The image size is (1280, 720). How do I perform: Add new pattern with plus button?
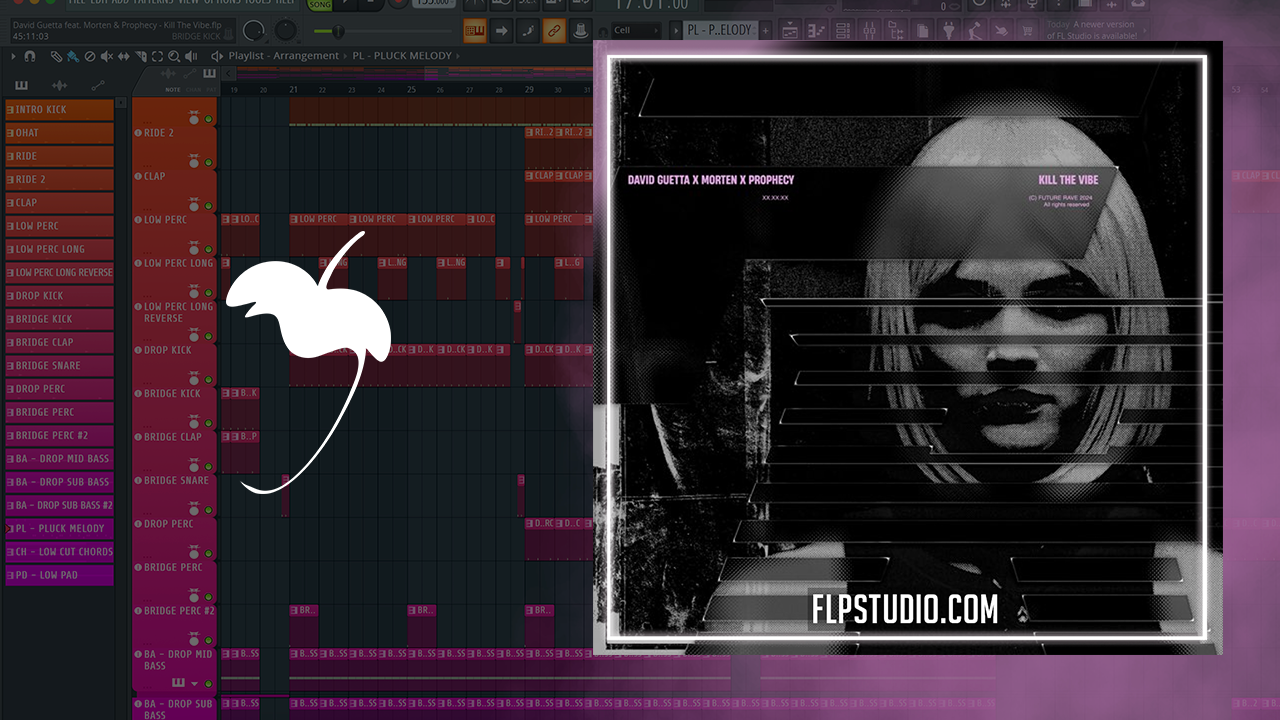[766, 30]
